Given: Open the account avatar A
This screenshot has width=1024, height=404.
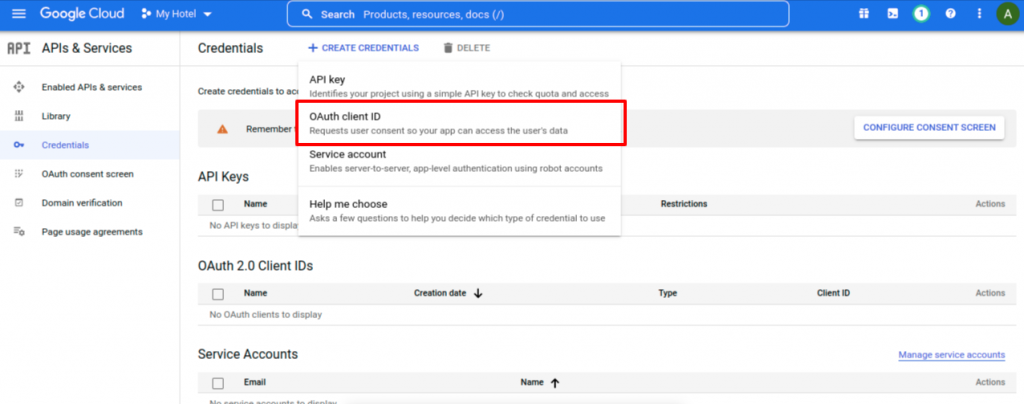Looking at the screenshot, I should (1008, 14).
